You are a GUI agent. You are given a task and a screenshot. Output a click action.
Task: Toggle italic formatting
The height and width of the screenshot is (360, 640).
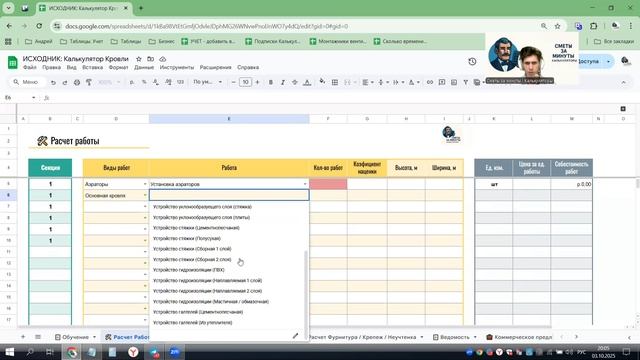[282, 82]
